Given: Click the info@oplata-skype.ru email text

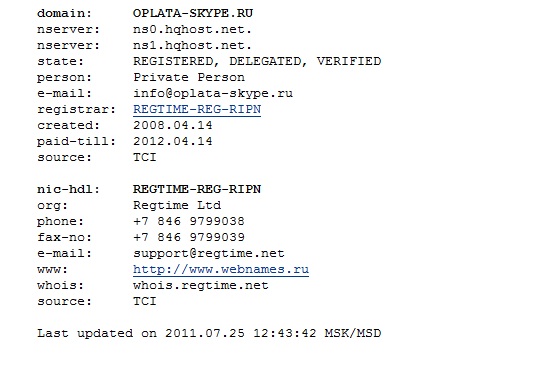Looking at the screenshot, I should pyautogui.click(x=213, y=94).
